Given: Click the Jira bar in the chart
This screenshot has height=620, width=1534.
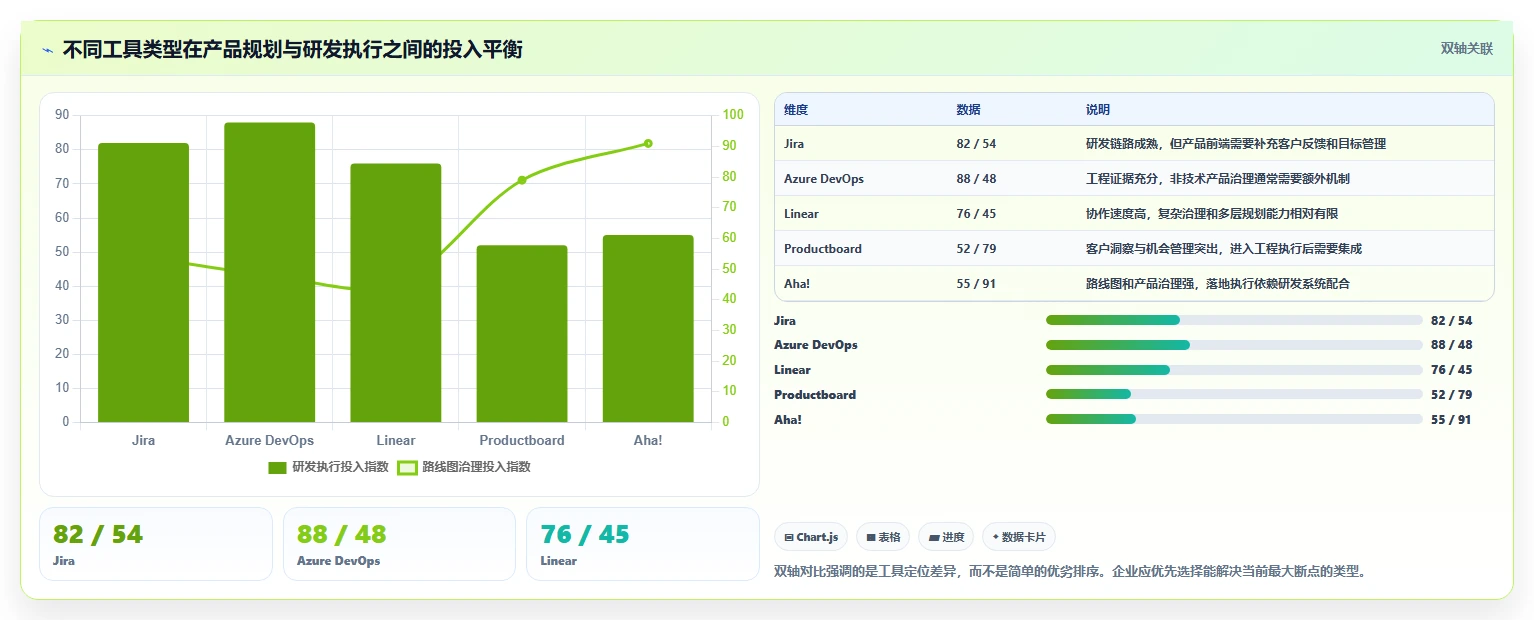Looking at the screenshot, I should click(143, 282).
